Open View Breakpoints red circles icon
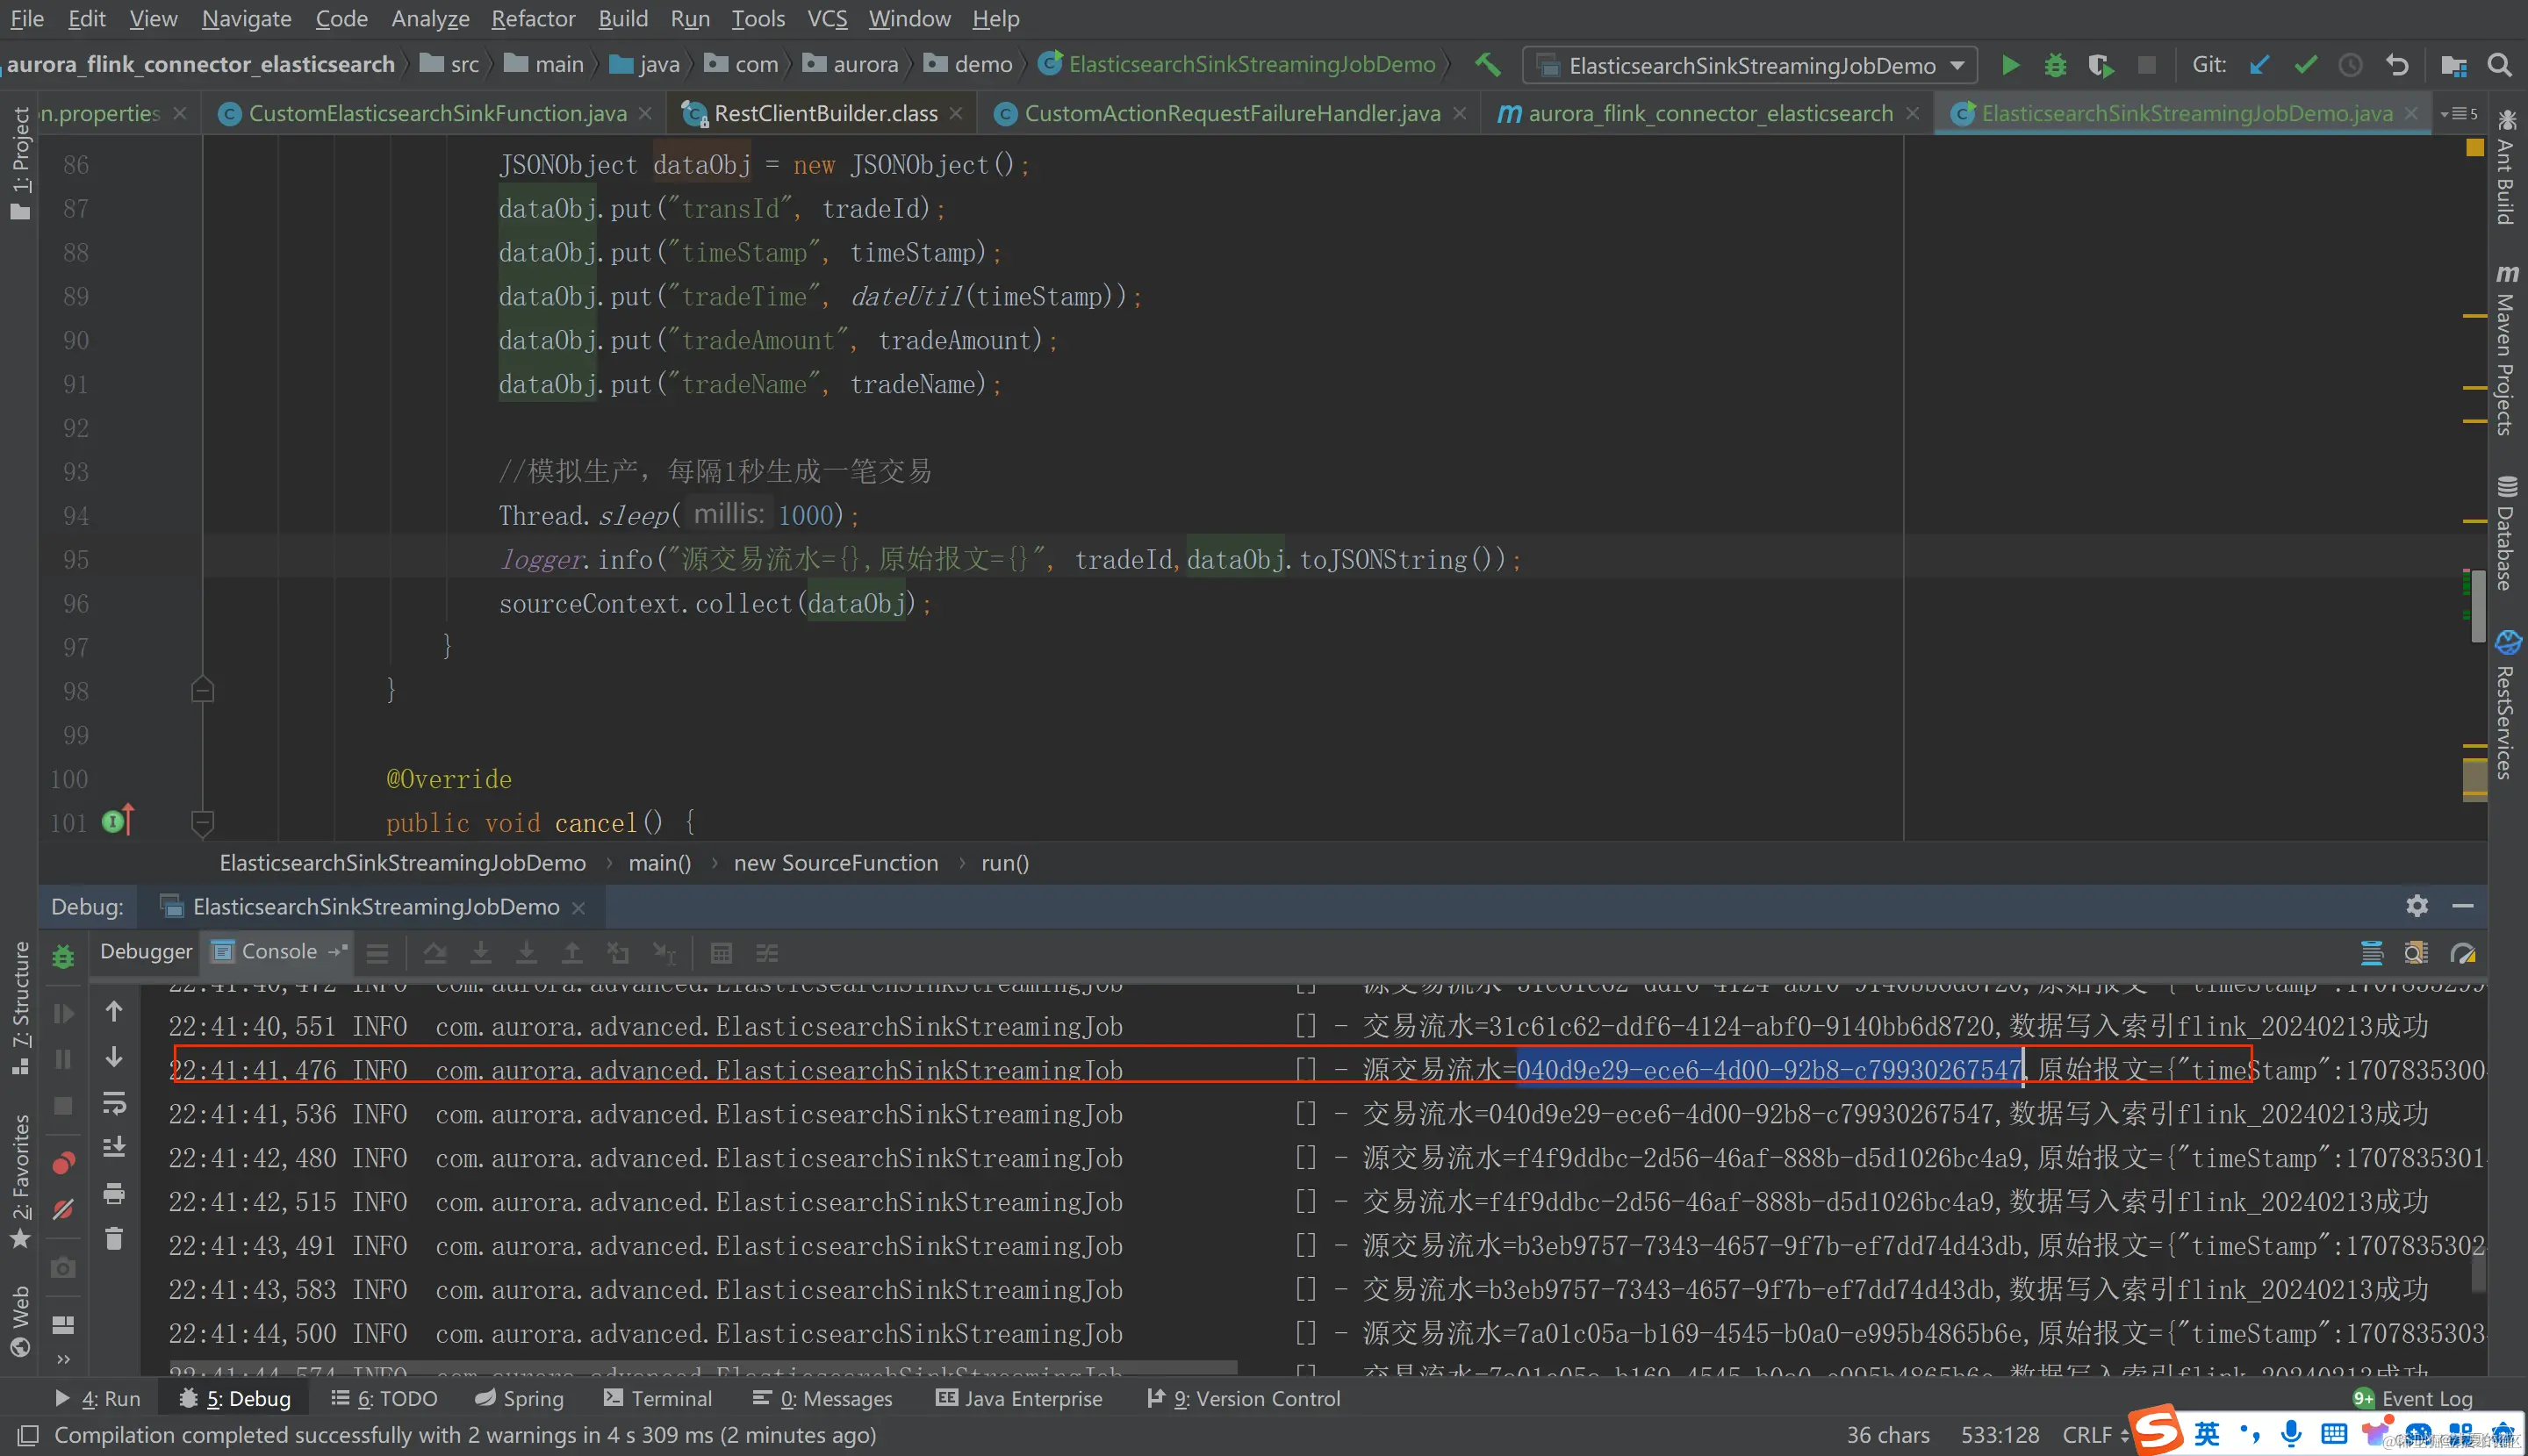2528x1456 pixels. tap(63, 1163)
